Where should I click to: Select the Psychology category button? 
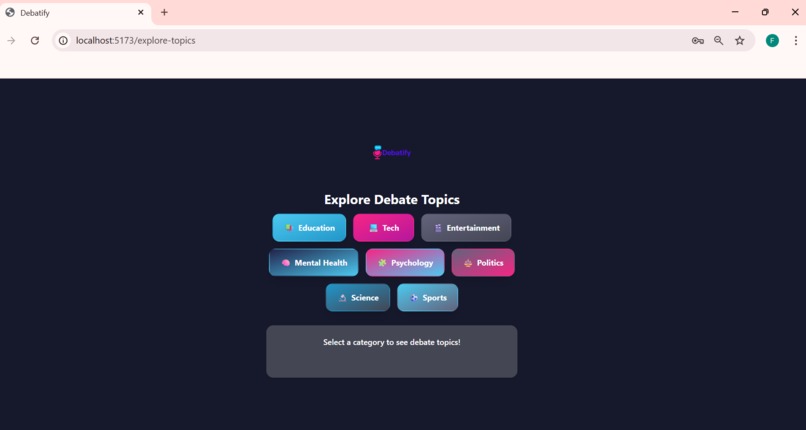click(405, 263)
